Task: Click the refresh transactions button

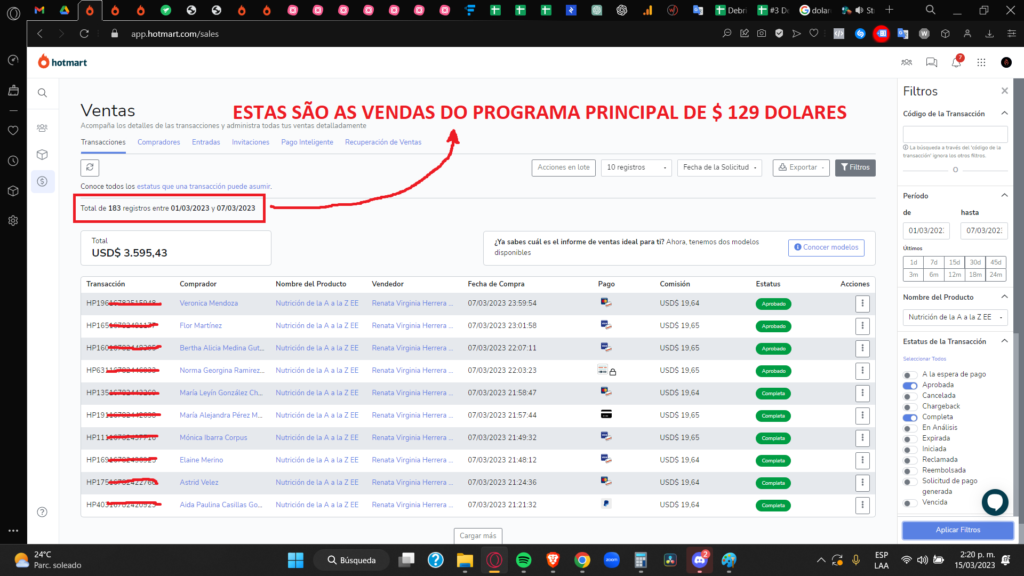Action: tap(90, 167)
